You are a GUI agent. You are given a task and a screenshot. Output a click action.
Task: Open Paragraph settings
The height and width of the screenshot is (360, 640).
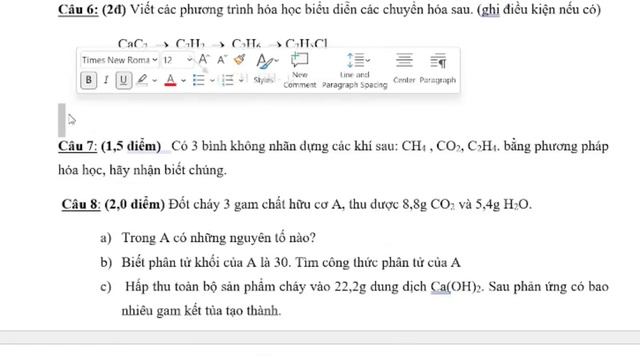438,68
